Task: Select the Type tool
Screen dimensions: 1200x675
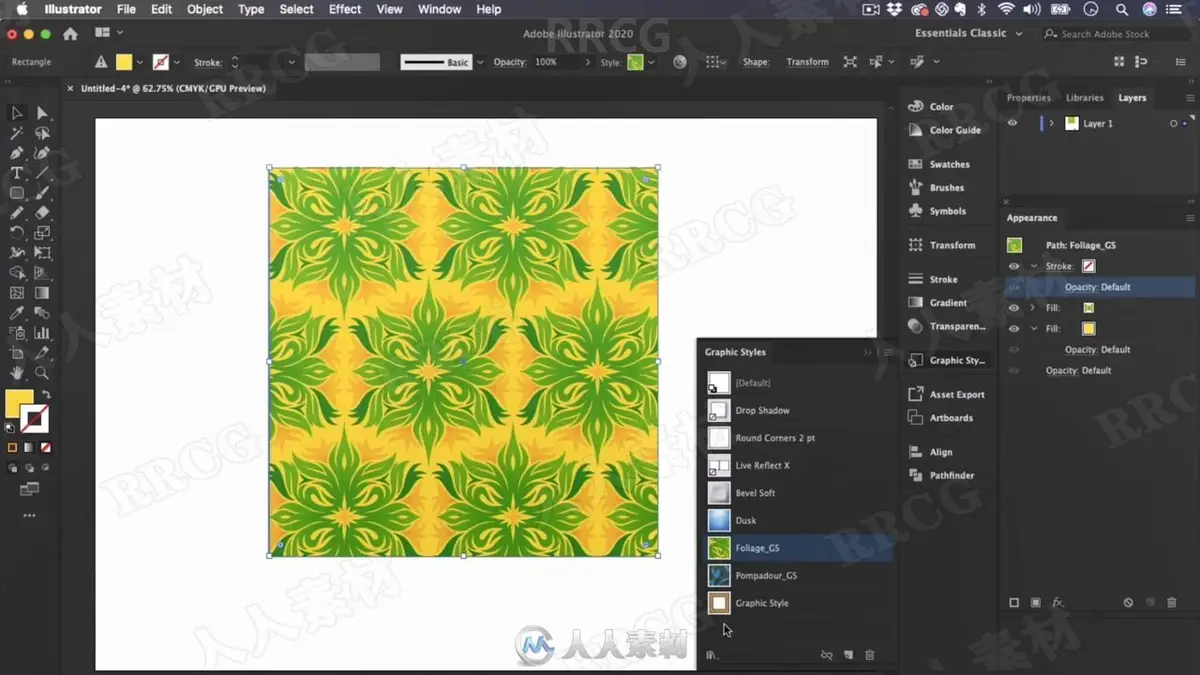Action: coord(17,173)
